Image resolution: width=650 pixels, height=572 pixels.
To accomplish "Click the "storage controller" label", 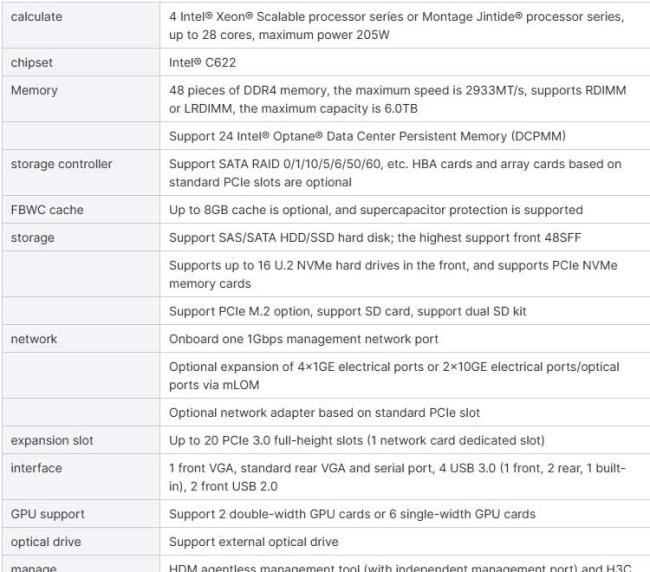I will tap(61, 164).
